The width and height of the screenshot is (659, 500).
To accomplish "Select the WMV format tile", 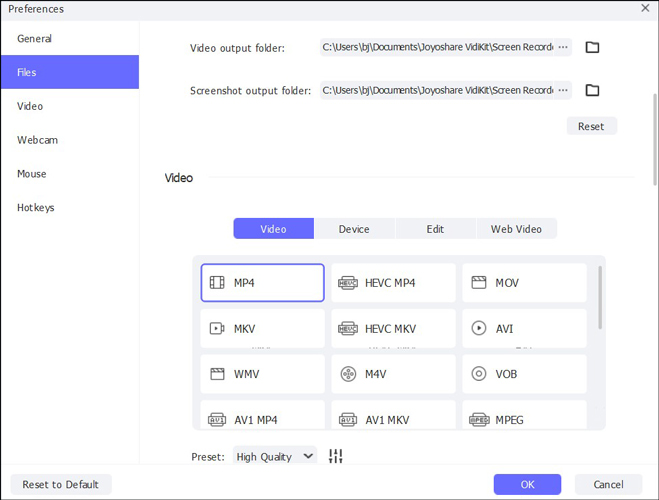I will tap(263, 374).
